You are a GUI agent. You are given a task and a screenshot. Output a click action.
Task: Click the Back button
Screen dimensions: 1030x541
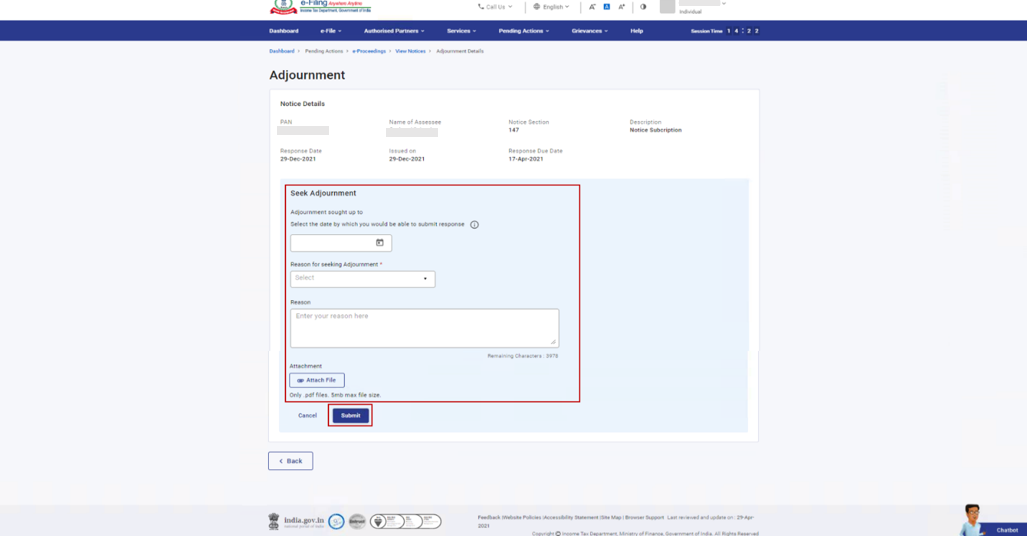coord(291,462)
